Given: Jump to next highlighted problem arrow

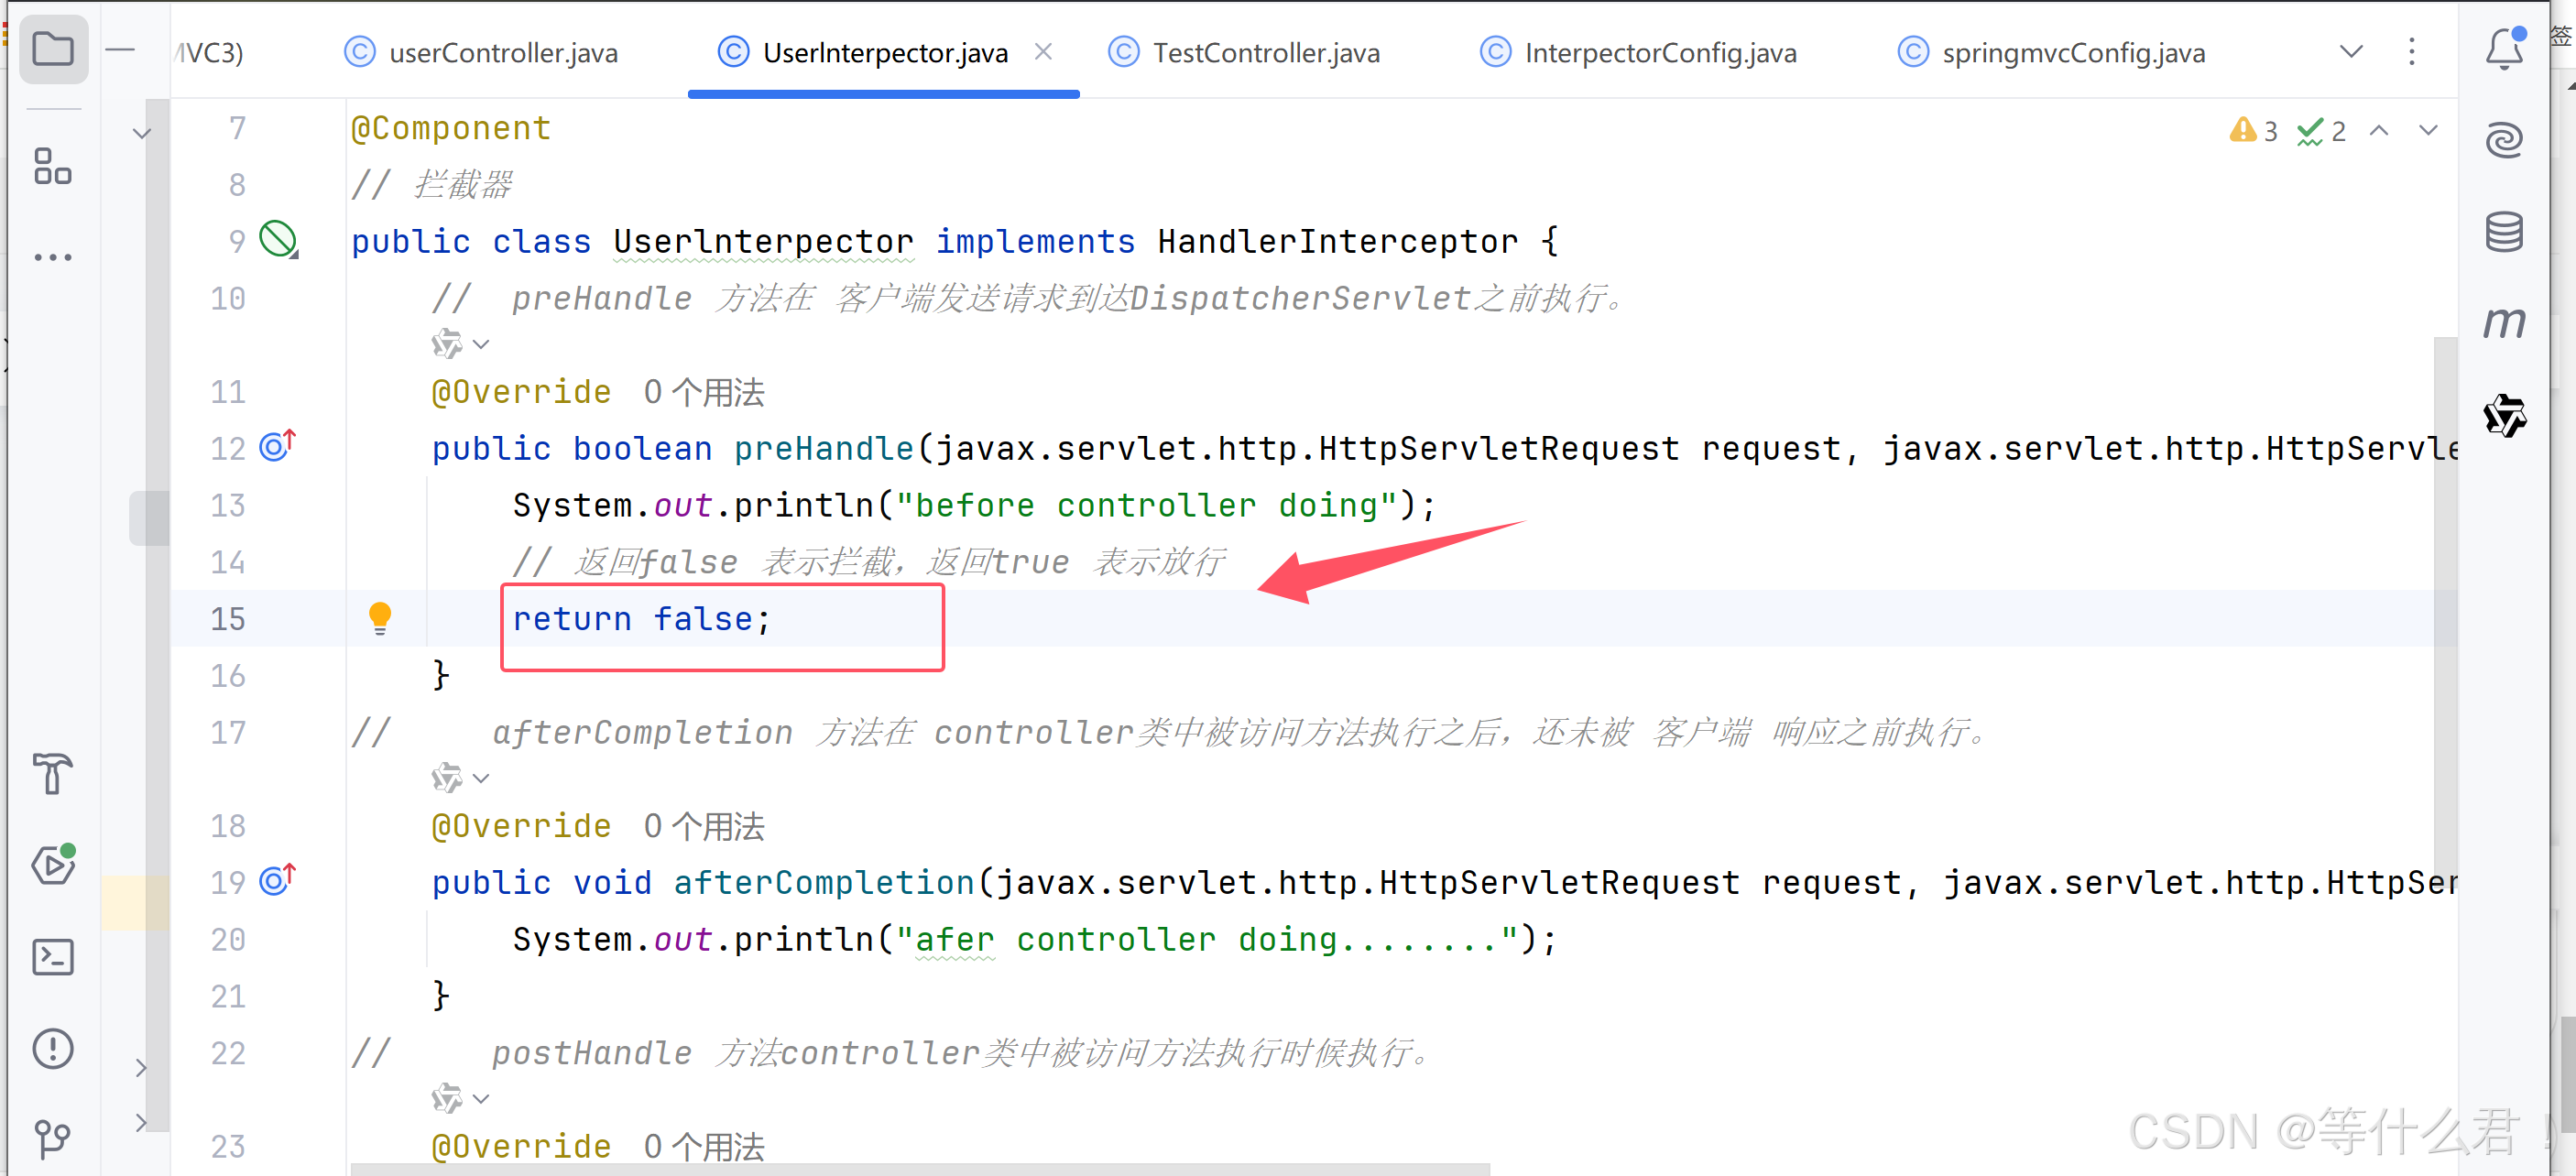Looking at the screenshot, I should click(x=2428, y=131).
